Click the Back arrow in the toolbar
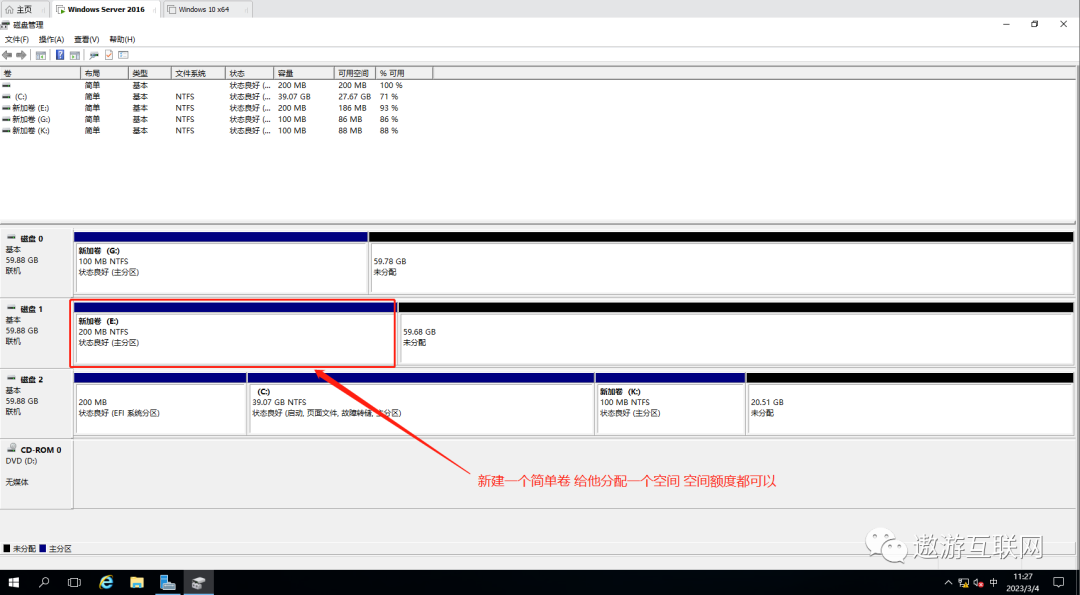 pos(7,55)
